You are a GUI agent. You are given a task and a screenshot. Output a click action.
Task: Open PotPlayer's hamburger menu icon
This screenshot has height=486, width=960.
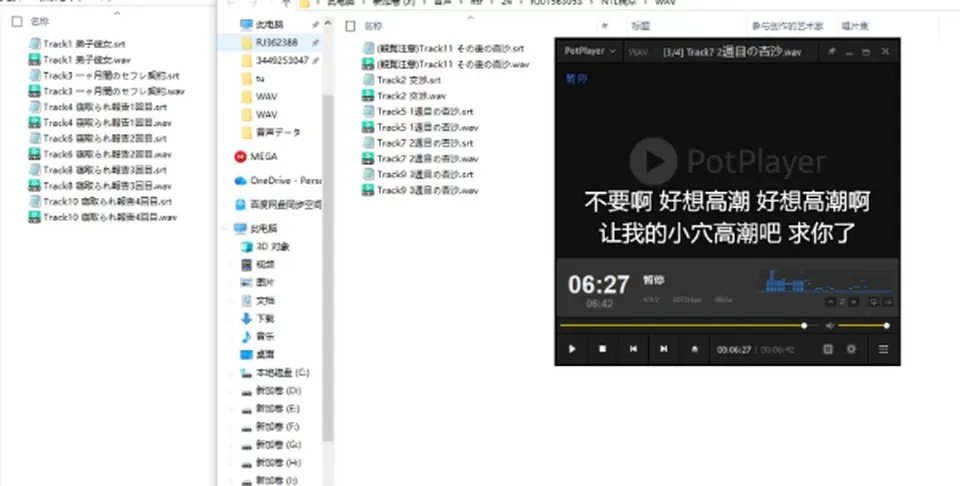pos(883,350)
